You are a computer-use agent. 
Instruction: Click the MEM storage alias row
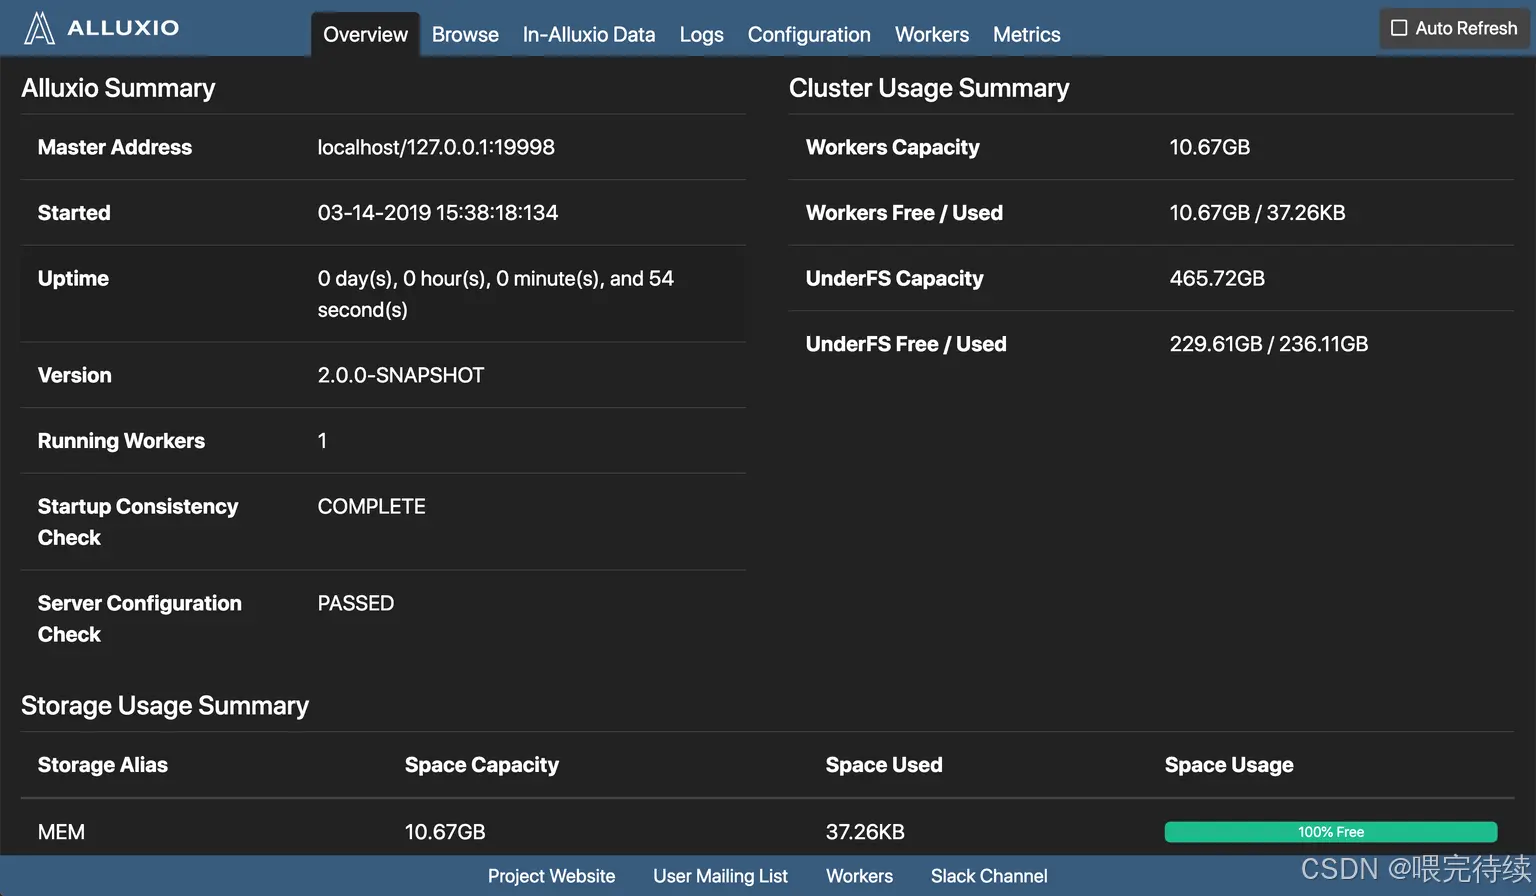[x=767, y=832]
